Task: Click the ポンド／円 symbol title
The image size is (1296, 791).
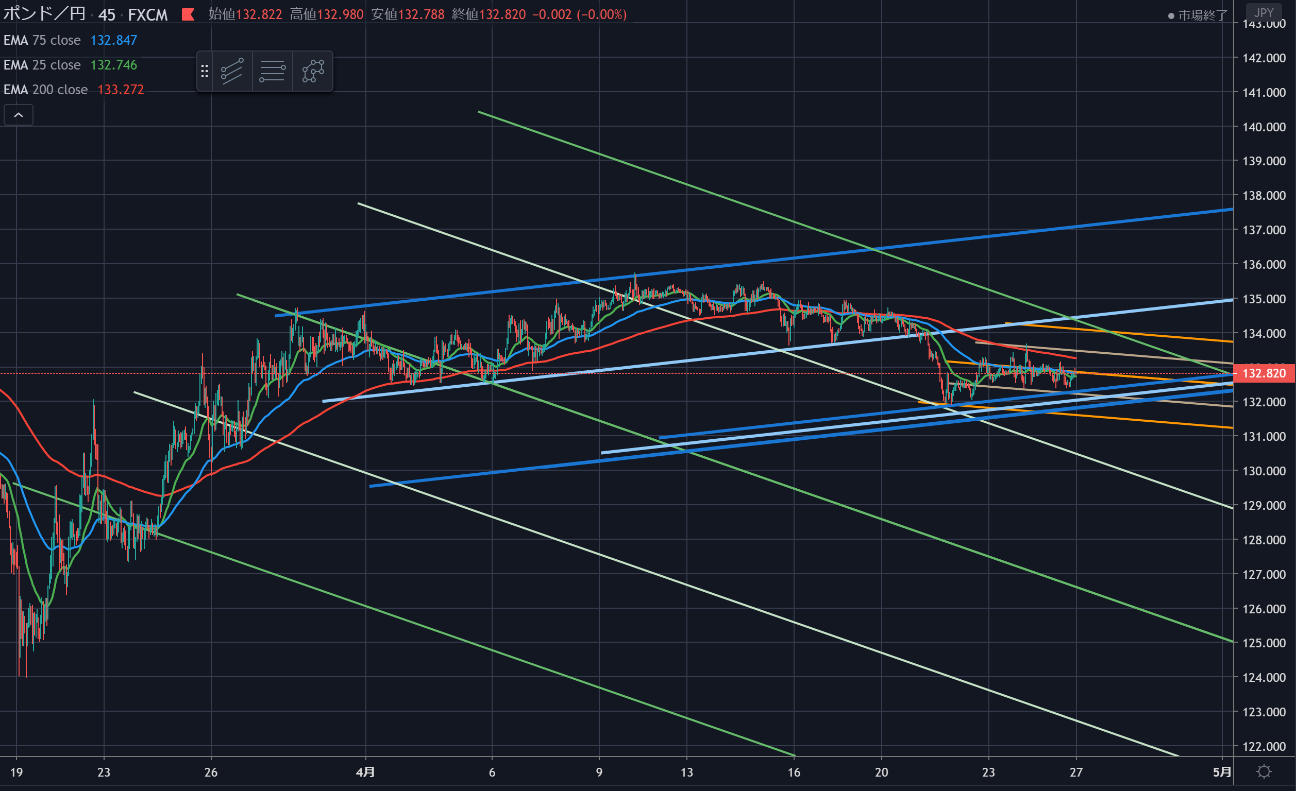Action: point(44,15)
